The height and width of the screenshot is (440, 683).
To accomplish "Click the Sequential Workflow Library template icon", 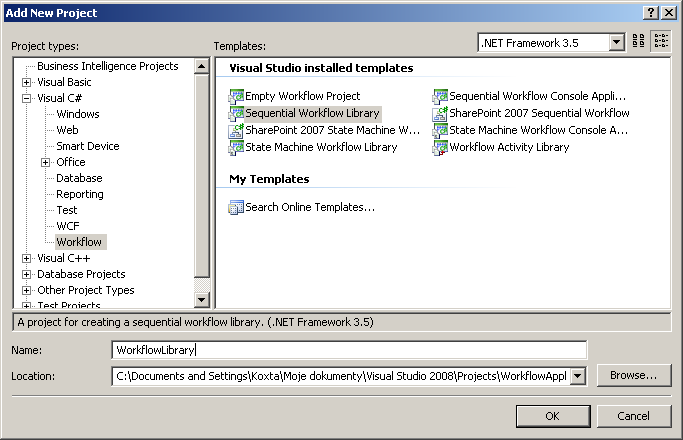I will pos(237,113).
